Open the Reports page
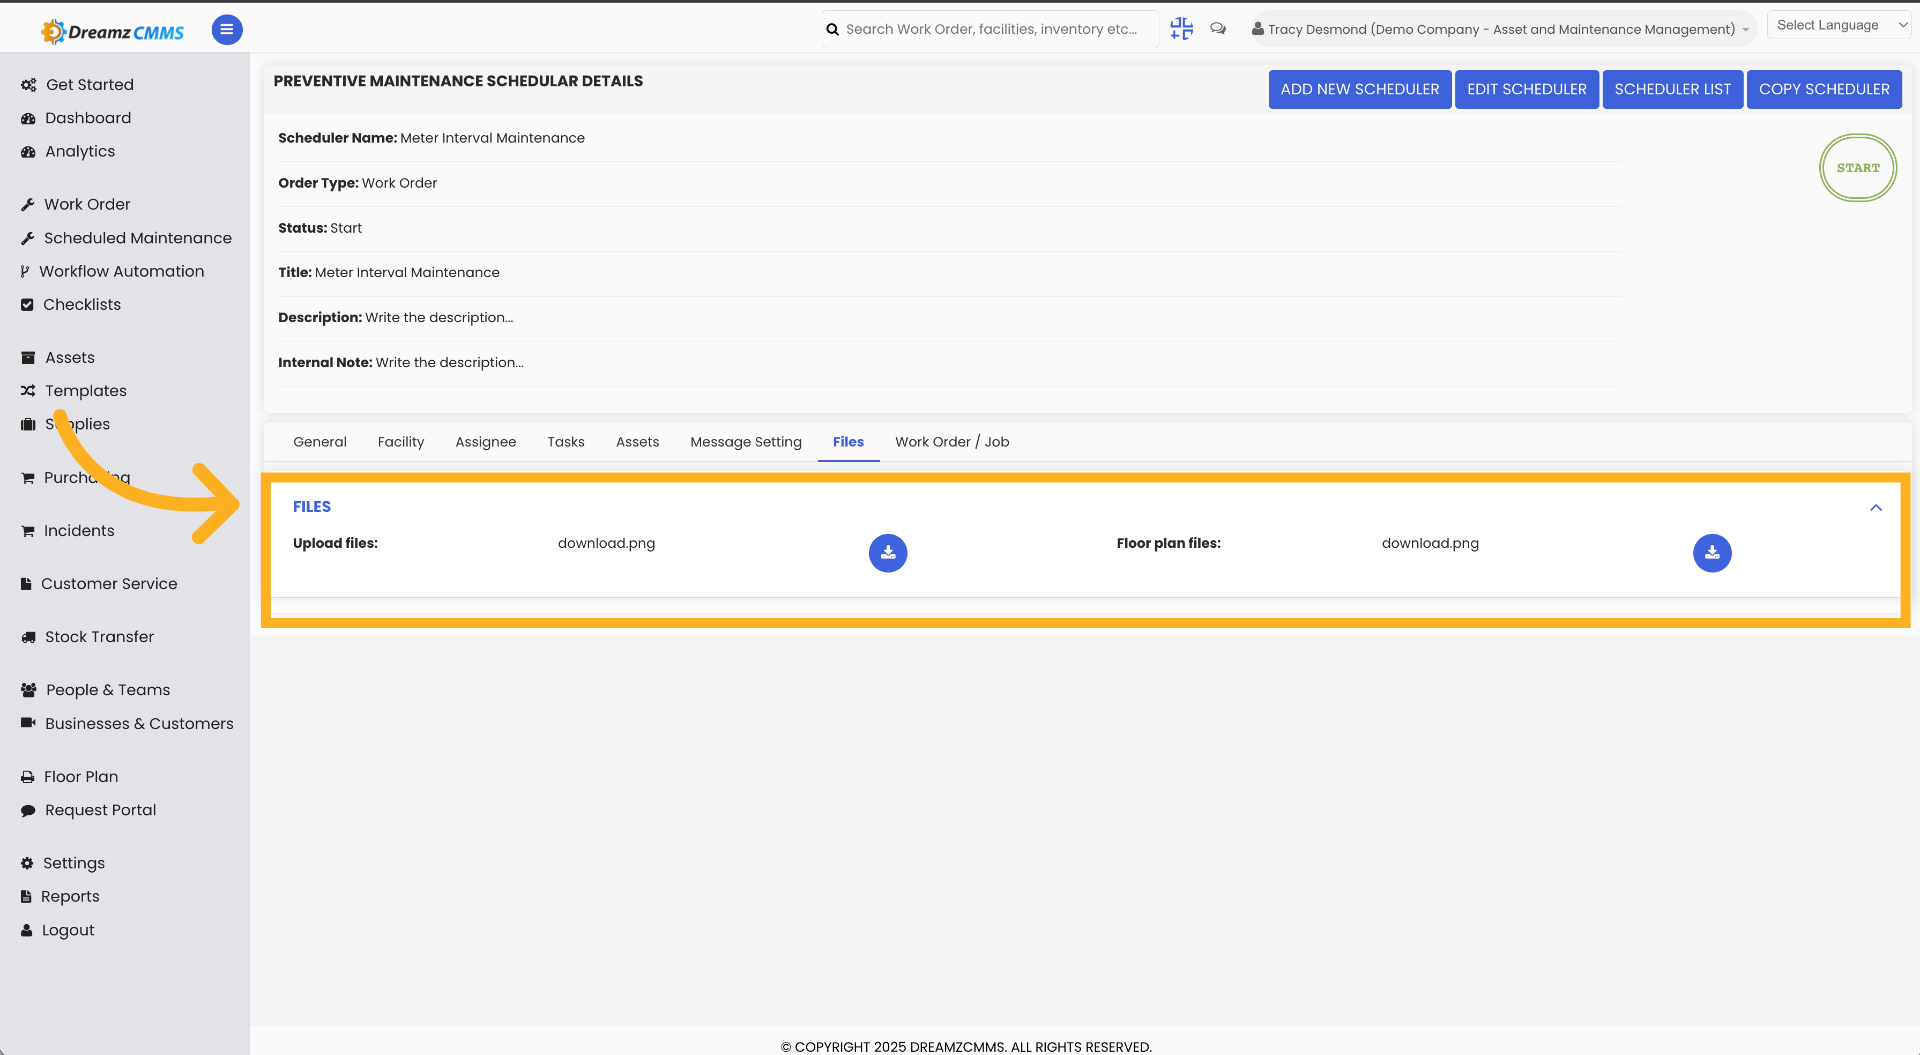The height and width of the screenshot is (1055, 1920). pos(70,897)
